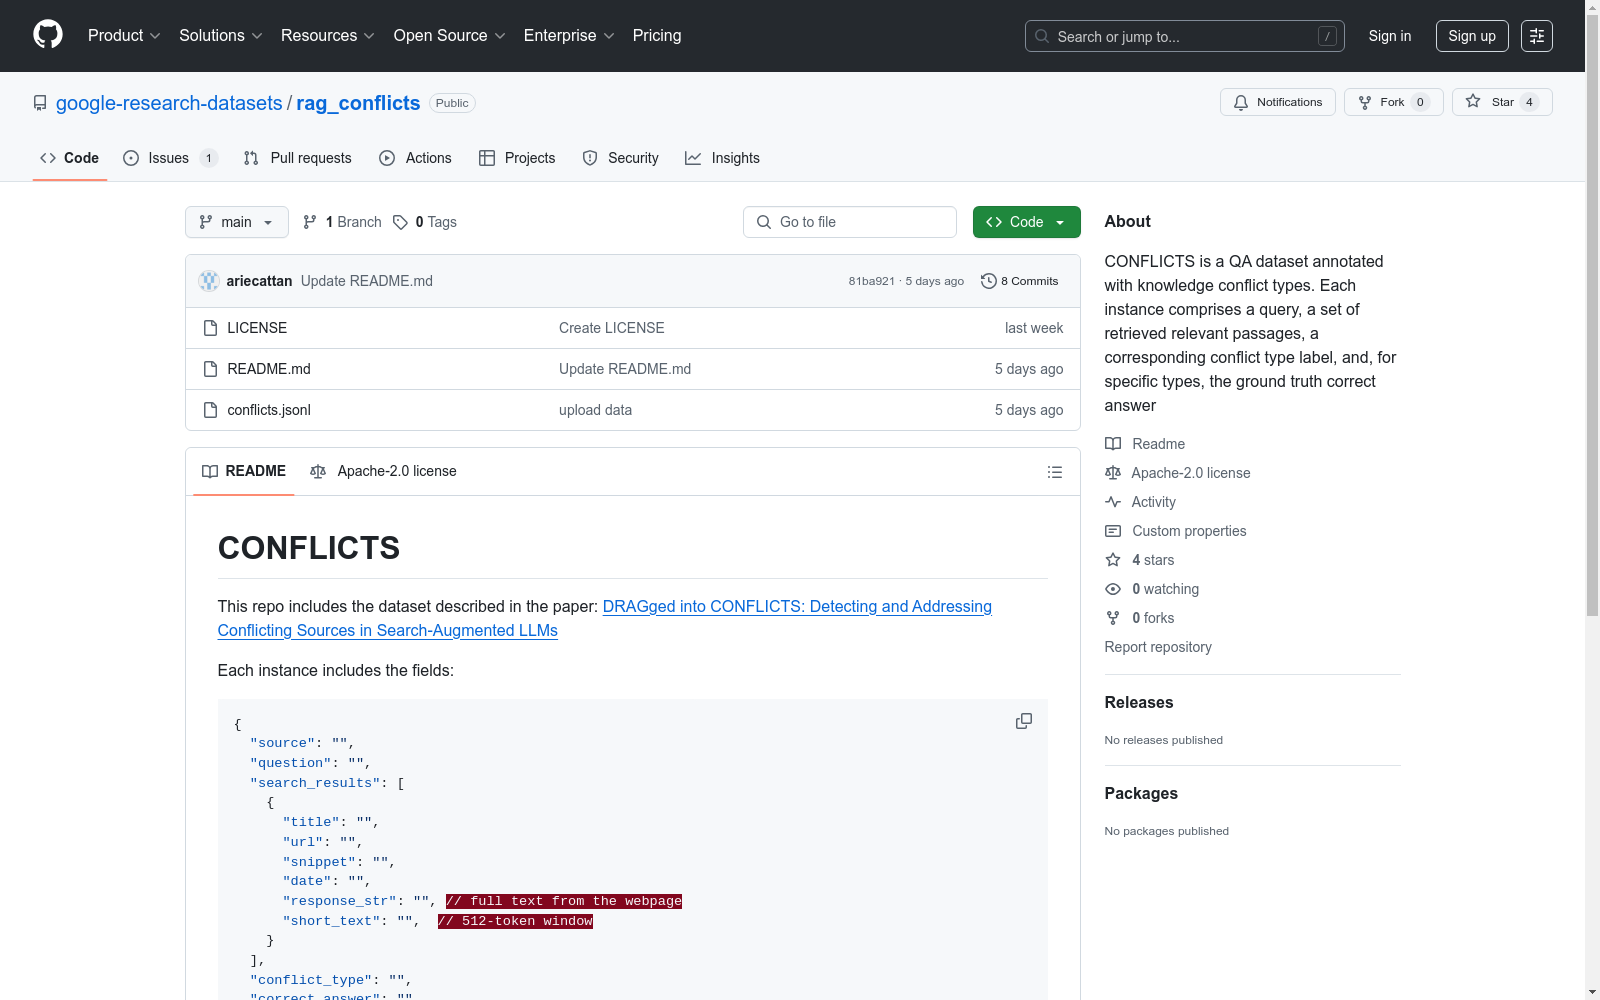
Task: Click the Activity pulse icon
Action: [1113, 502]
